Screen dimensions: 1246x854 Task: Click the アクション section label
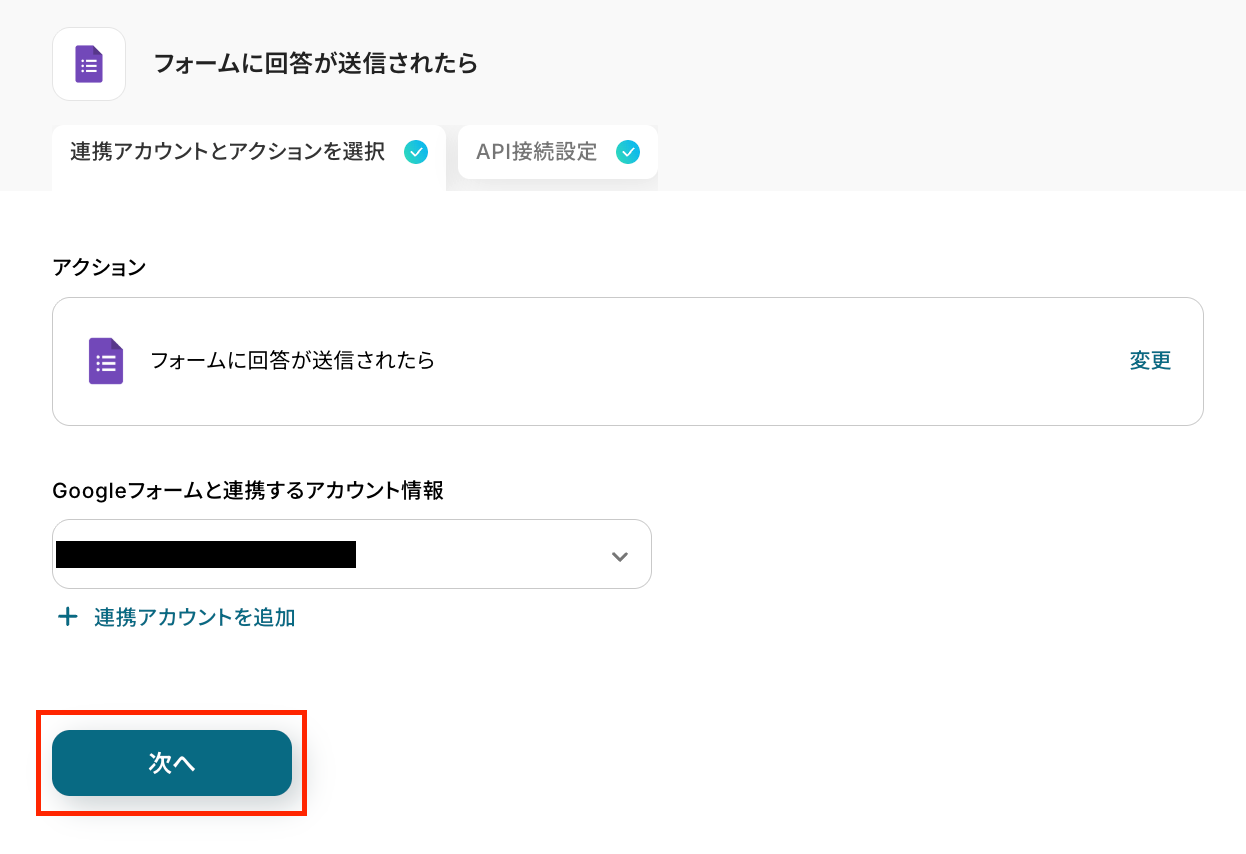point(99,267)
